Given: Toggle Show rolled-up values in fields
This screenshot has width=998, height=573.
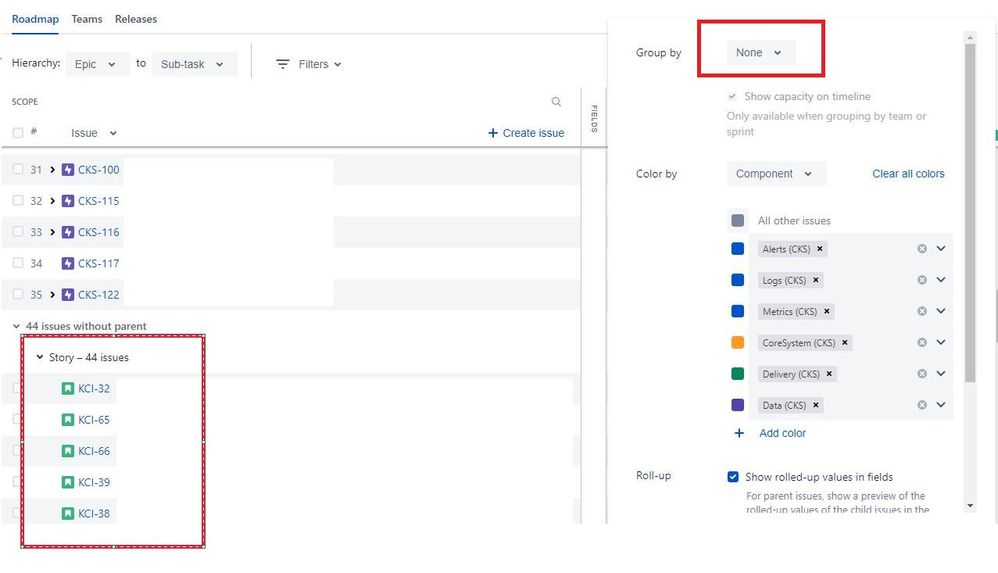Looking at the screenshot, I should 733,477.
